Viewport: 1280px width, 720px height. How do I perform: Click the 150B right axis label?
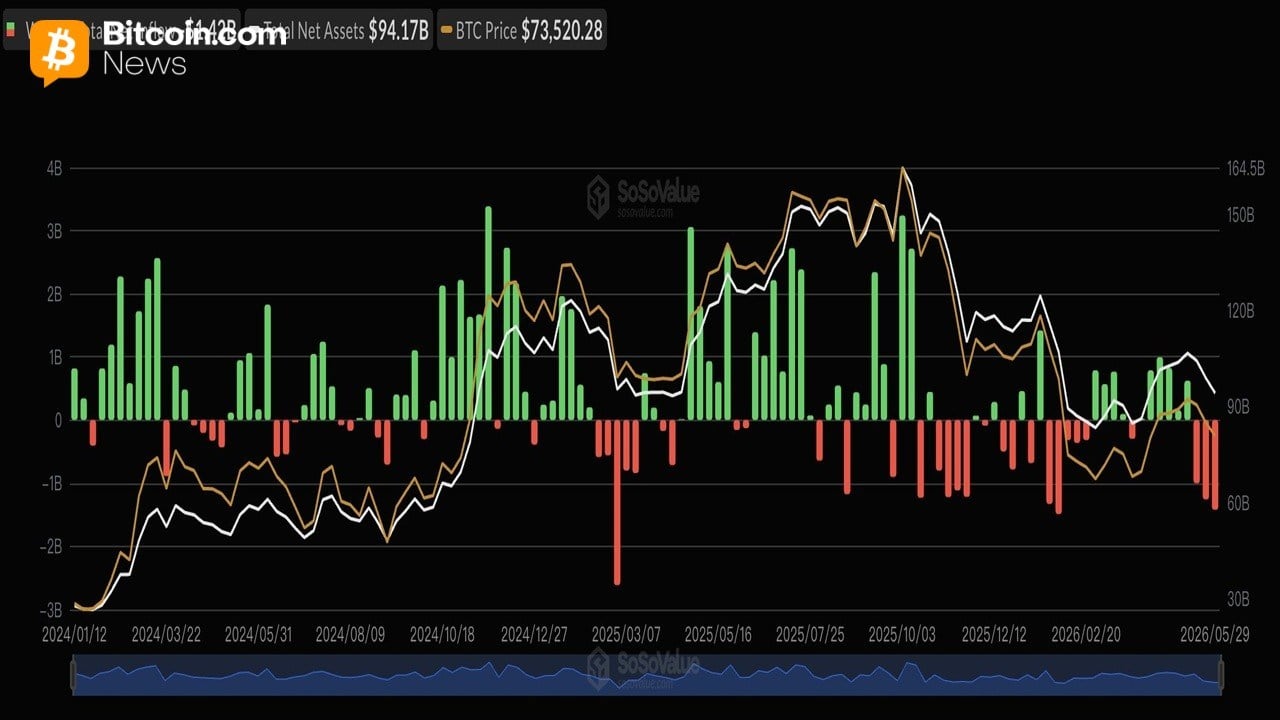tap(1241, 215)
